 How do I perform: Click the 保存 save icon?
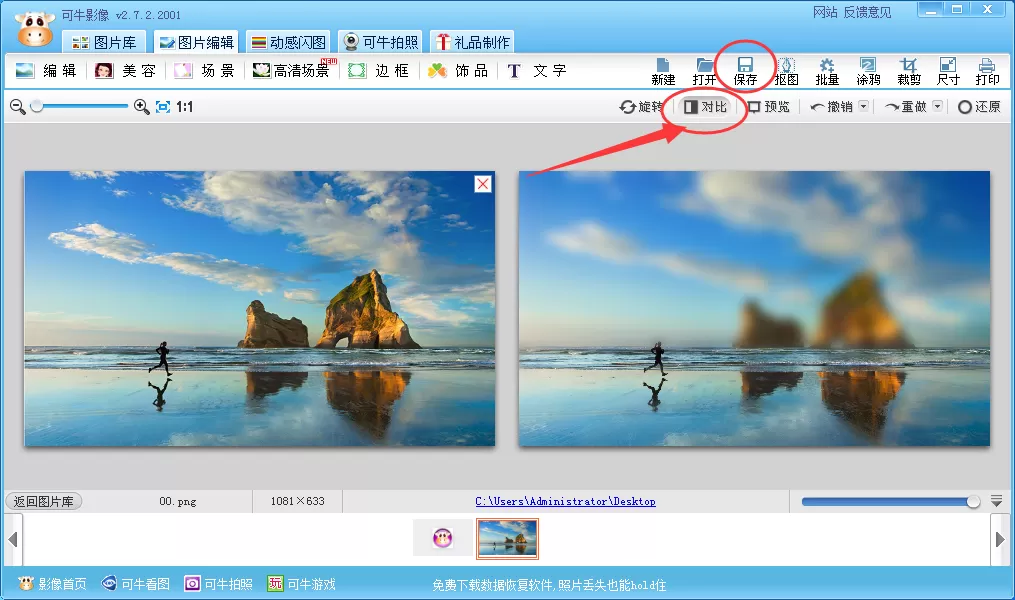click(745, 72)
